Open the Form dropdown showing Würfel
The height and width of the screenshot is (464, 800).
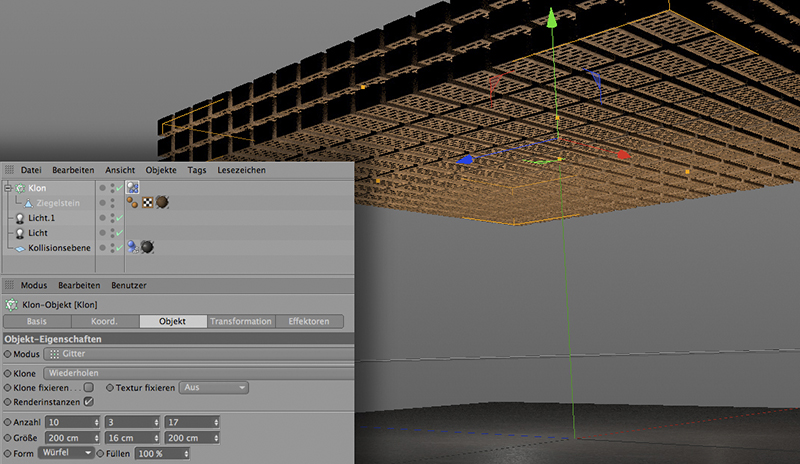pos(66,454)
